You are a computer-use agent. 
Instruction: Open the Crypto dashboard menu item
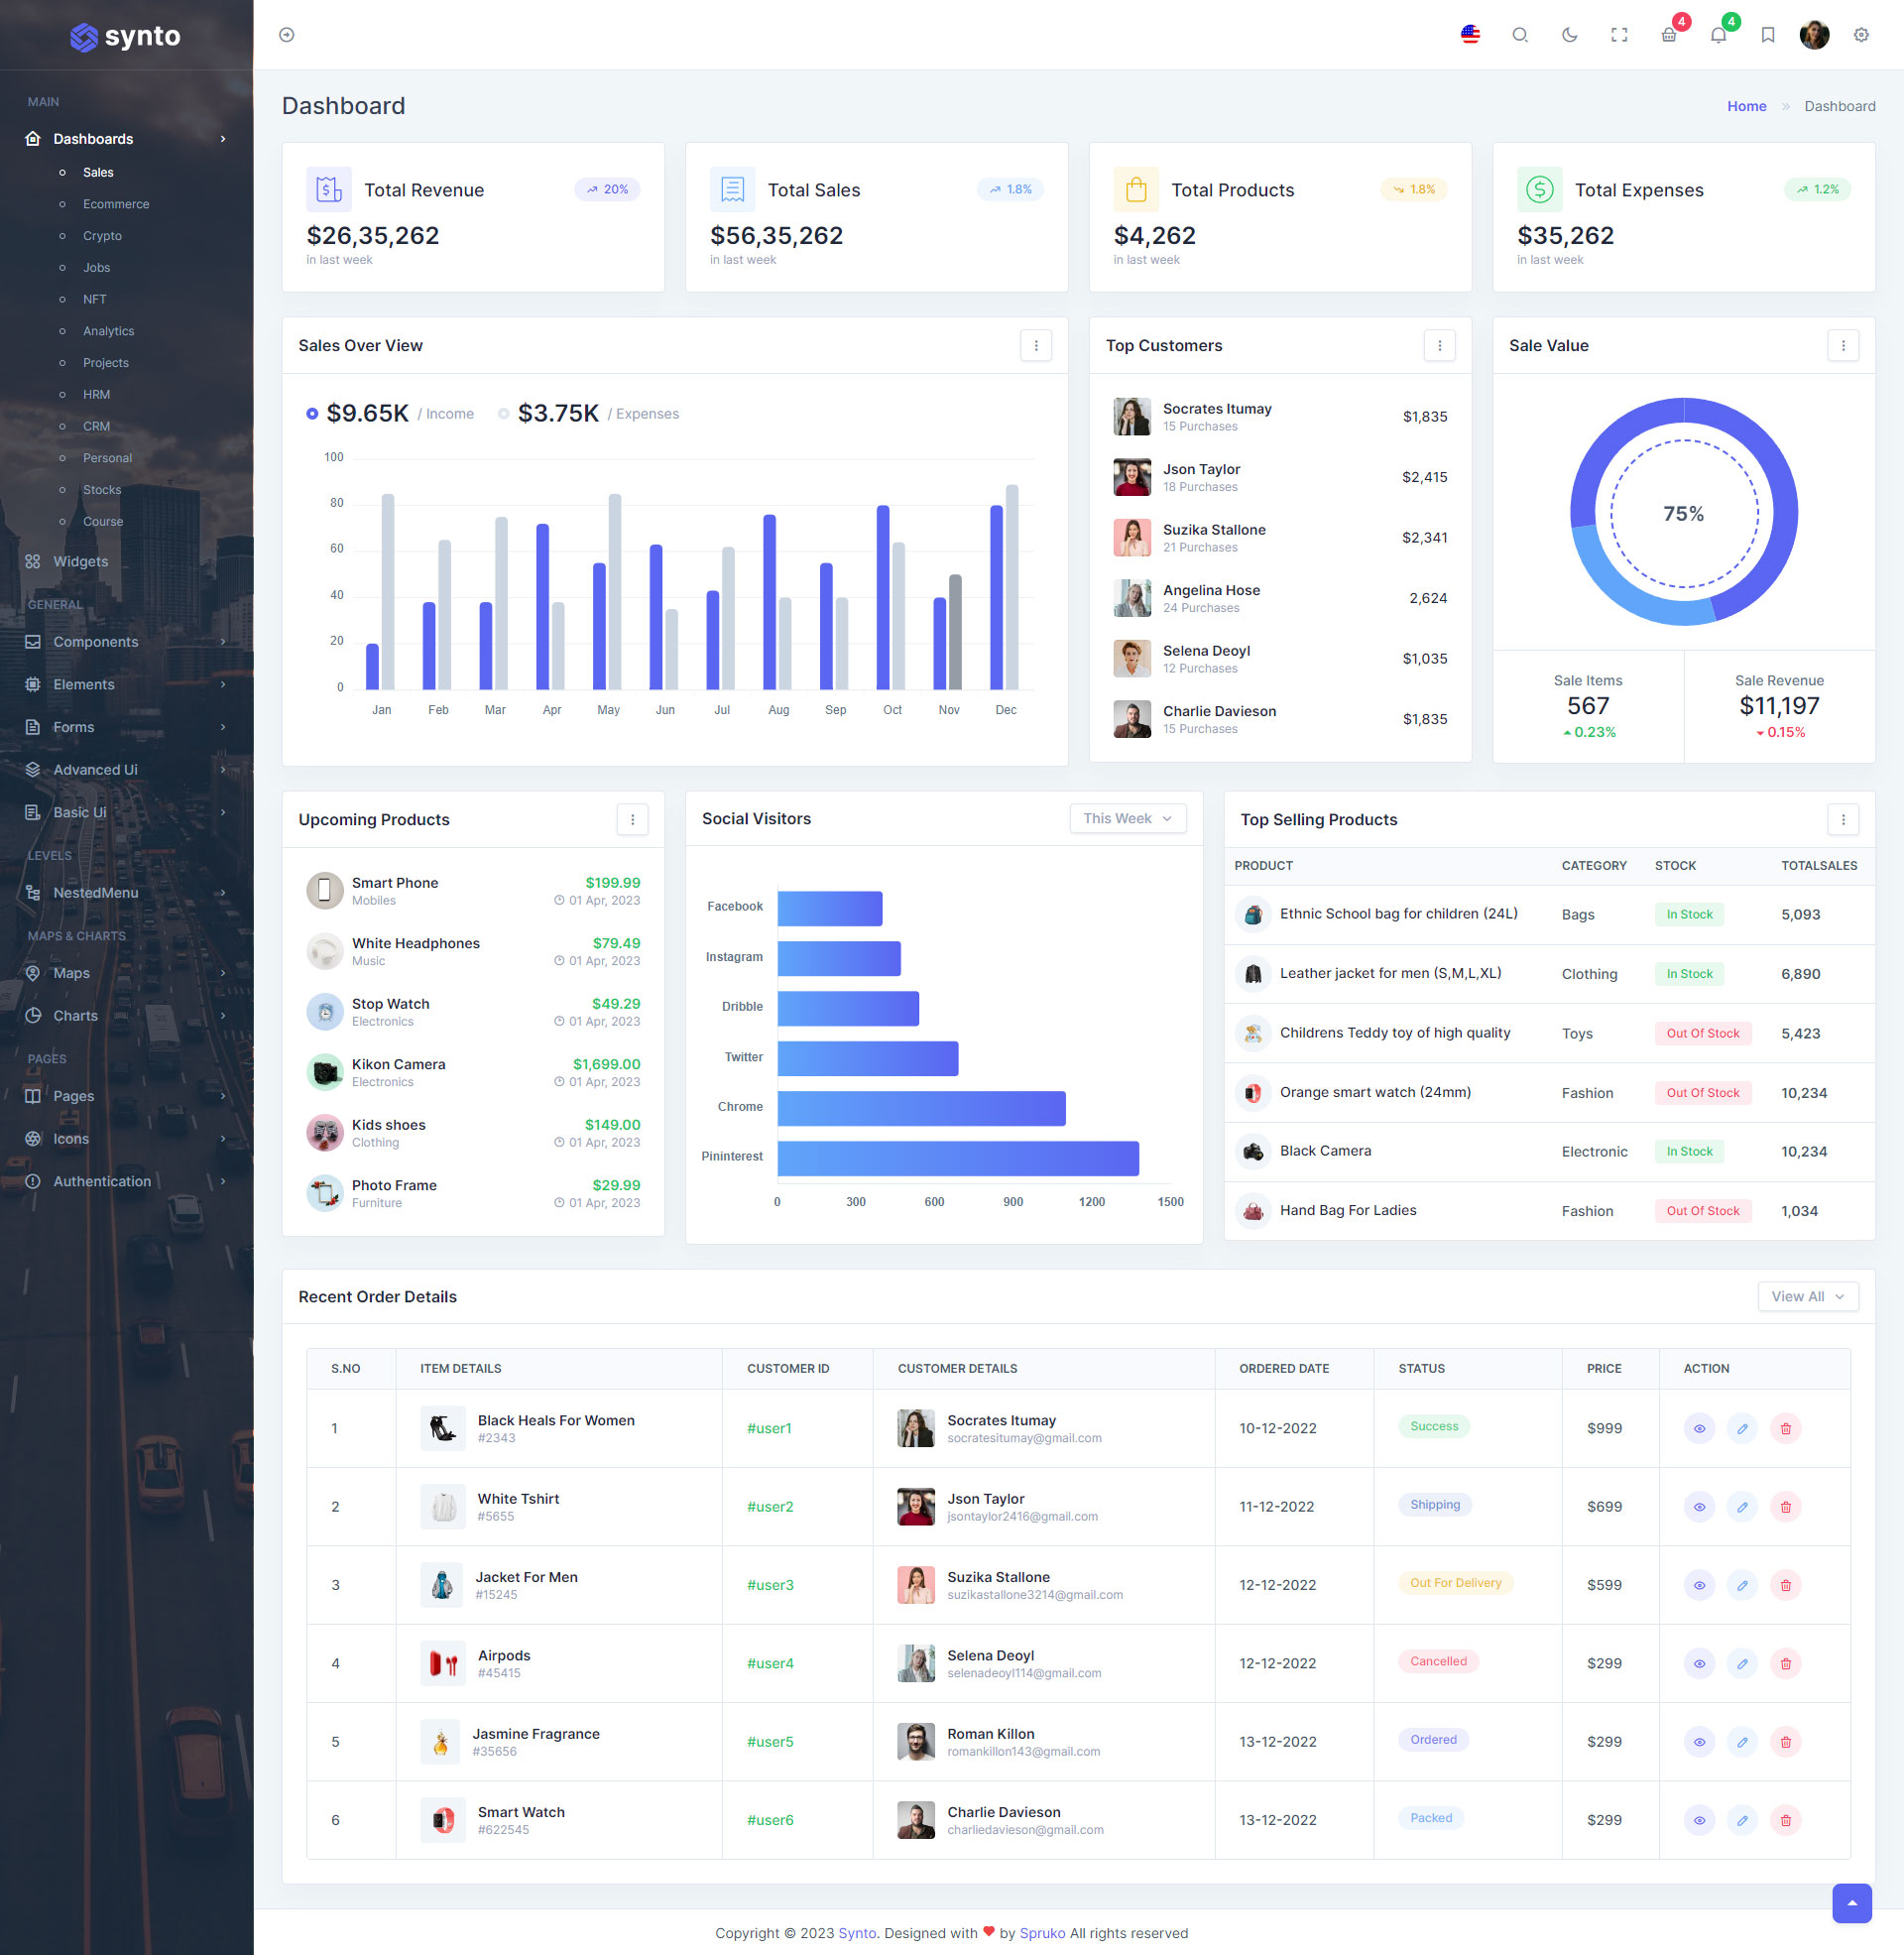click(102, 236)
